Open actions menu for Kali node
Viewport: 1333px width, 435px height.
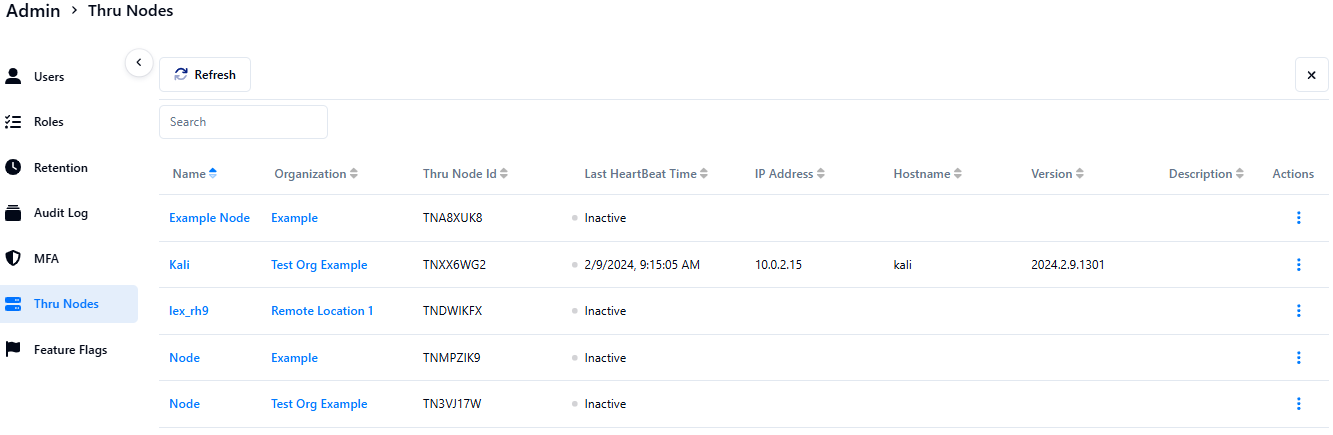pyautogui.click(x=1298, y=265)
